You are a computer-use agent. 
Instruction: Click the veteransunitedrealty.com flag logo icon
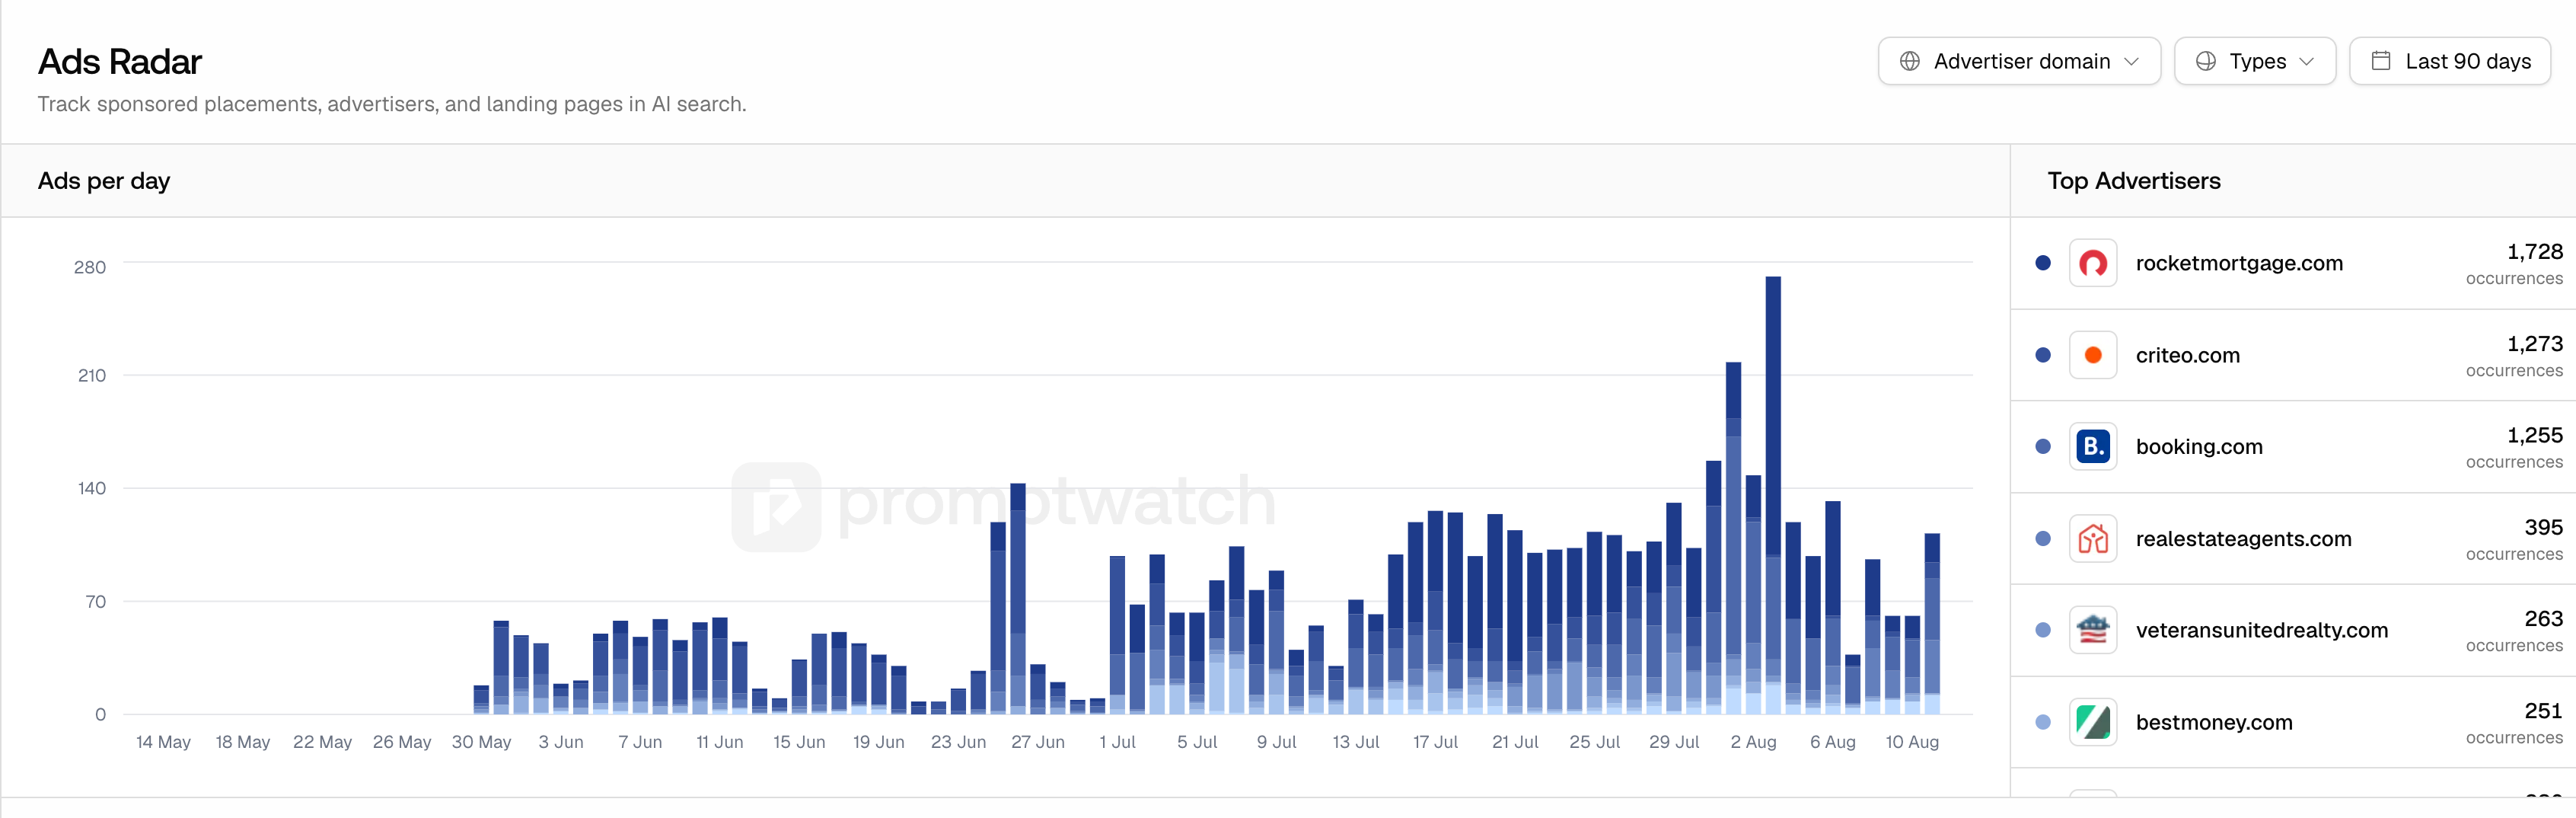tap(2092, 630)
